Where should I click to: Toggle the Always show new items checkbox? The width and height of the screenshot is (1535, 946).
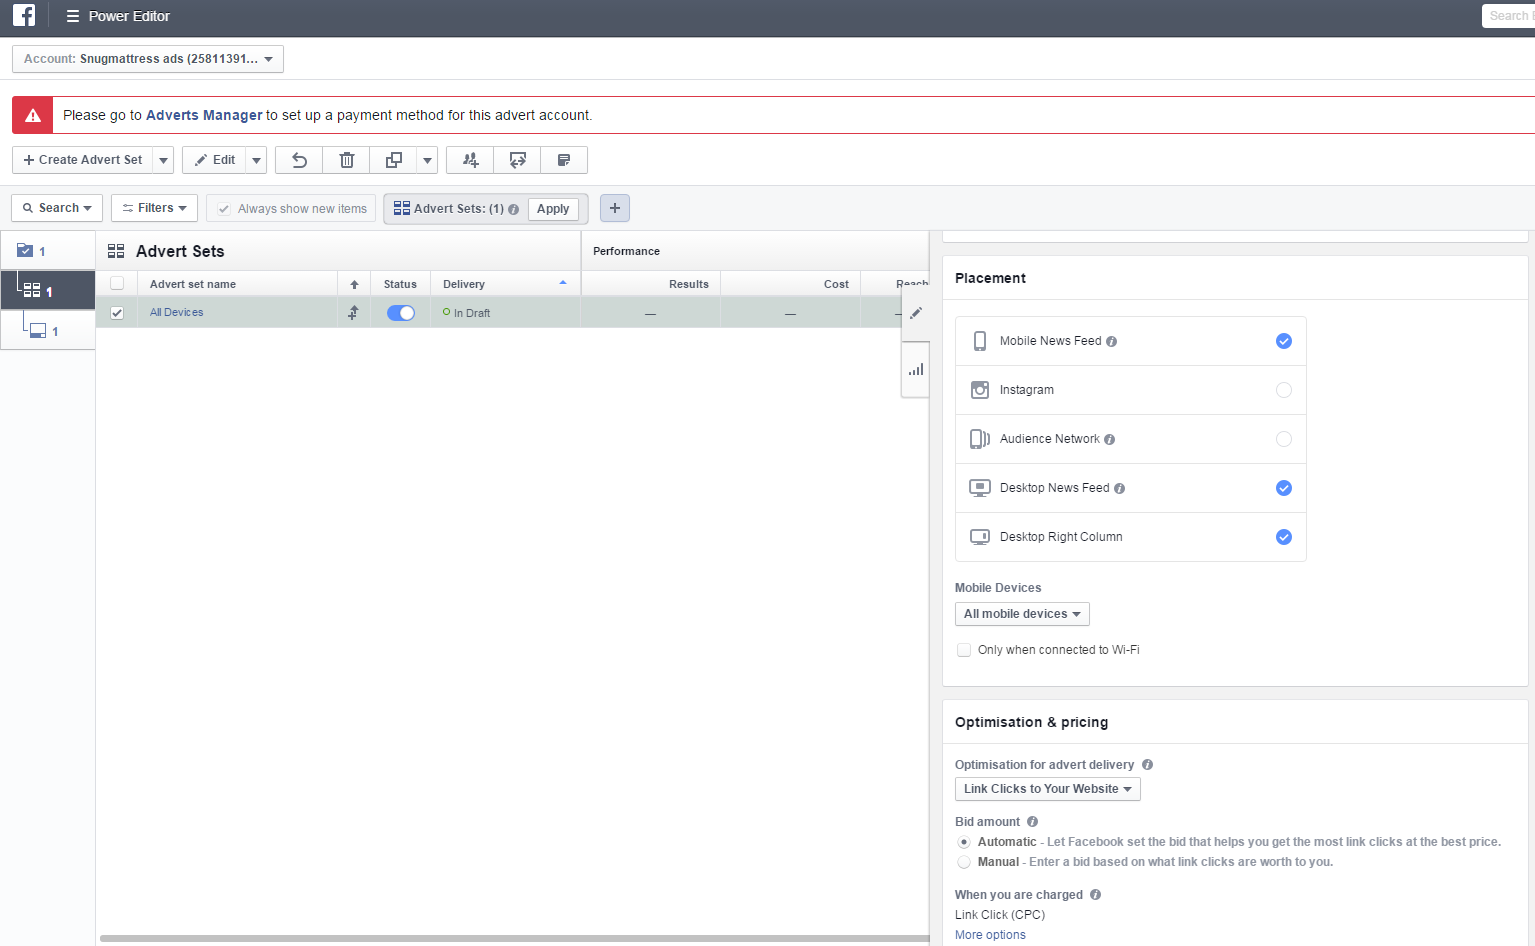pyautogui.click(x=224, y=209)
